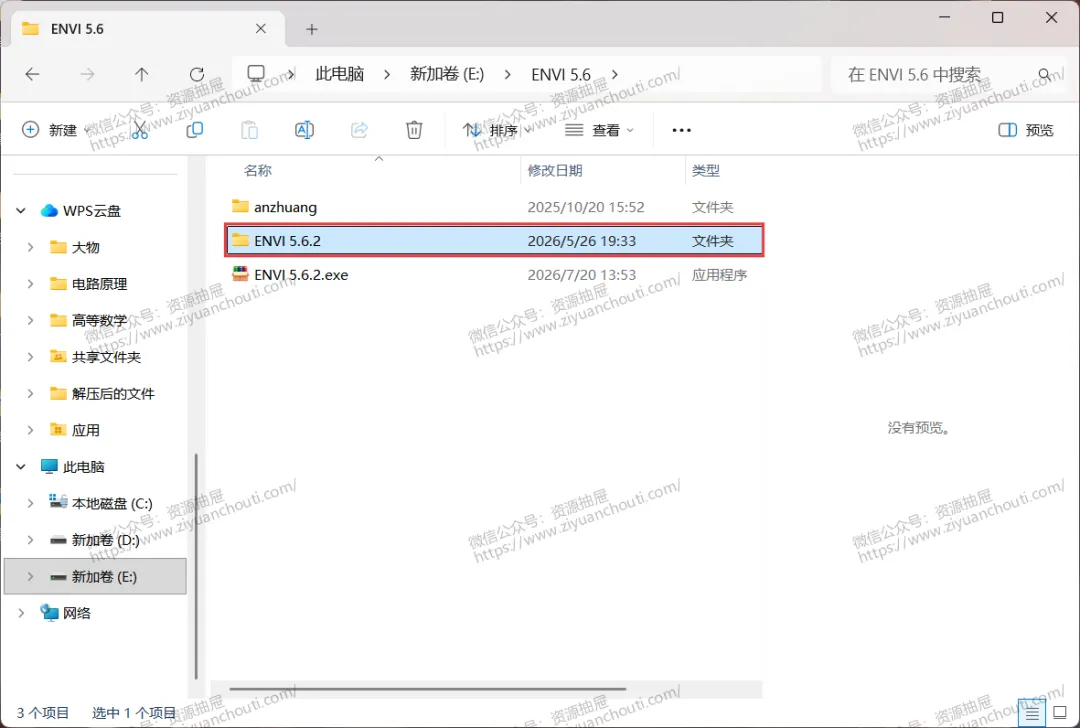Image resolution: width=1080 pixels, height=728 pixels.
Task: Expand the 应用 folder node
Action: (x=30, y=430)
